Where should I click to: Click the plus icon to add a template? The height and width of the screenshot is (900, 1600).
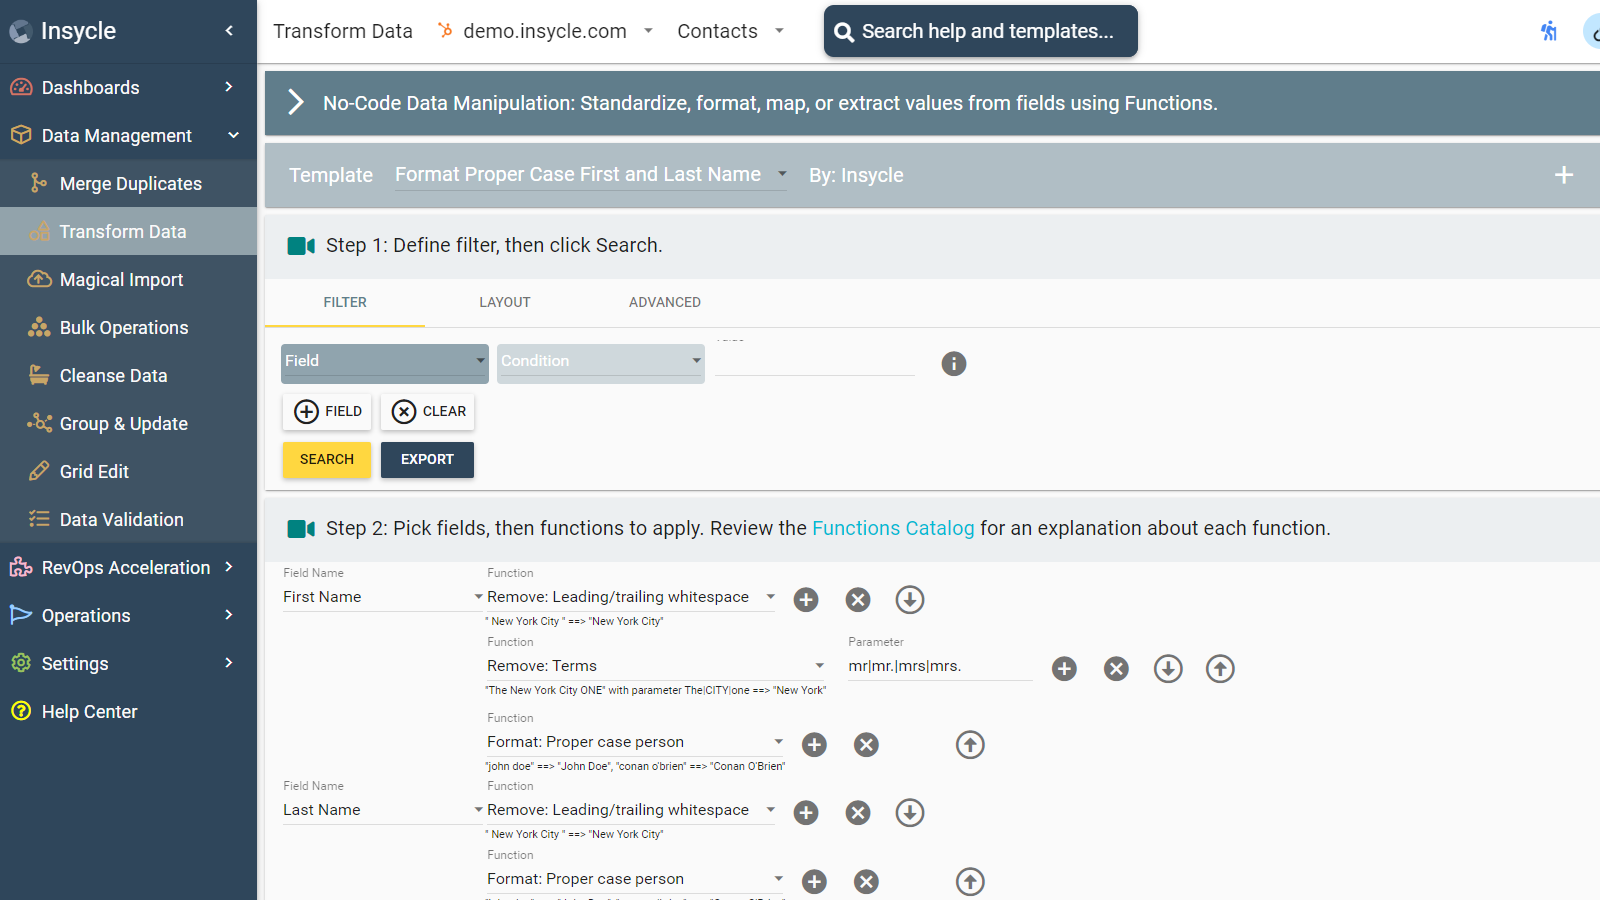coord(1563,175)
